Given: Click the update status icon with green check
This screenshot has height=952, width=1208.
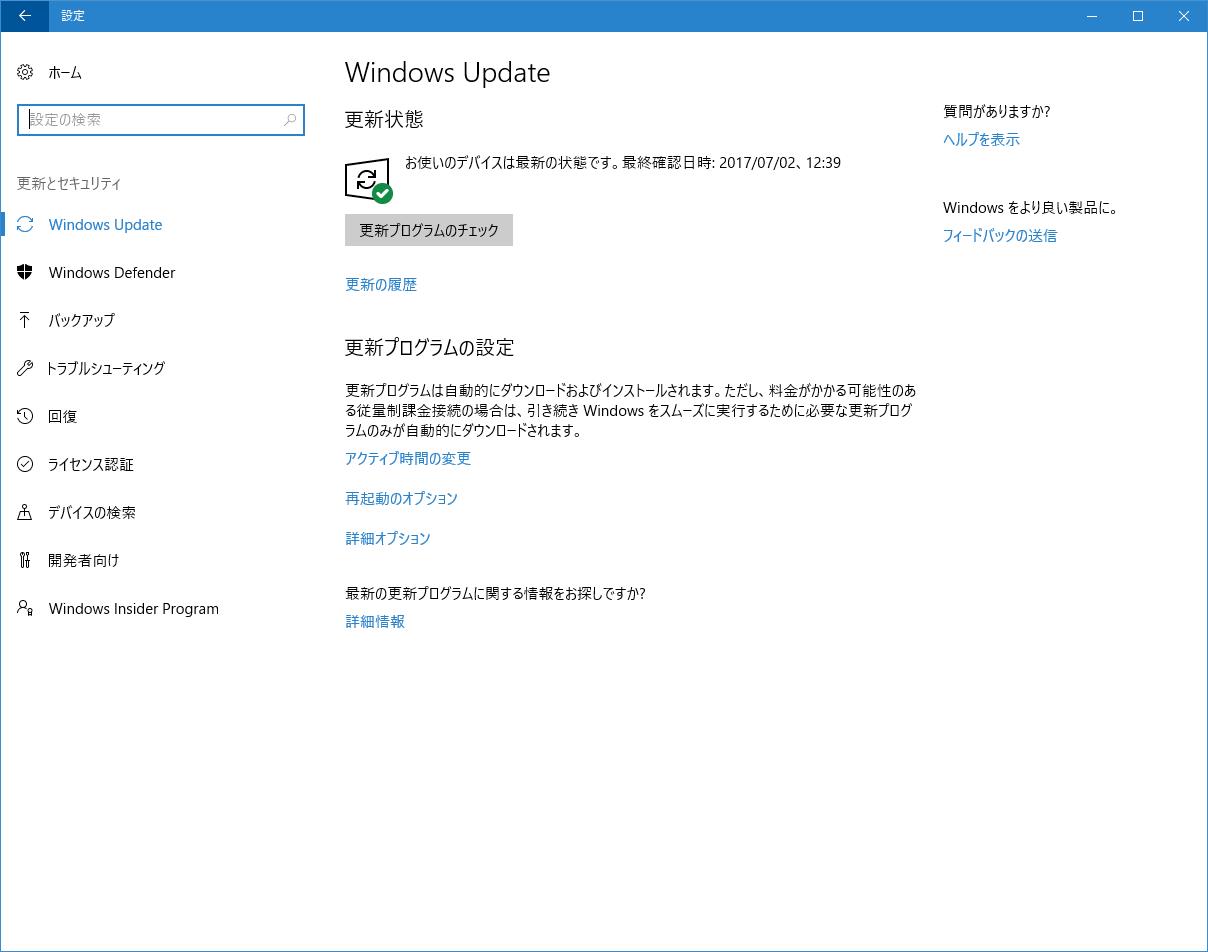Looking at the screenshot, I should click(368, 181).
